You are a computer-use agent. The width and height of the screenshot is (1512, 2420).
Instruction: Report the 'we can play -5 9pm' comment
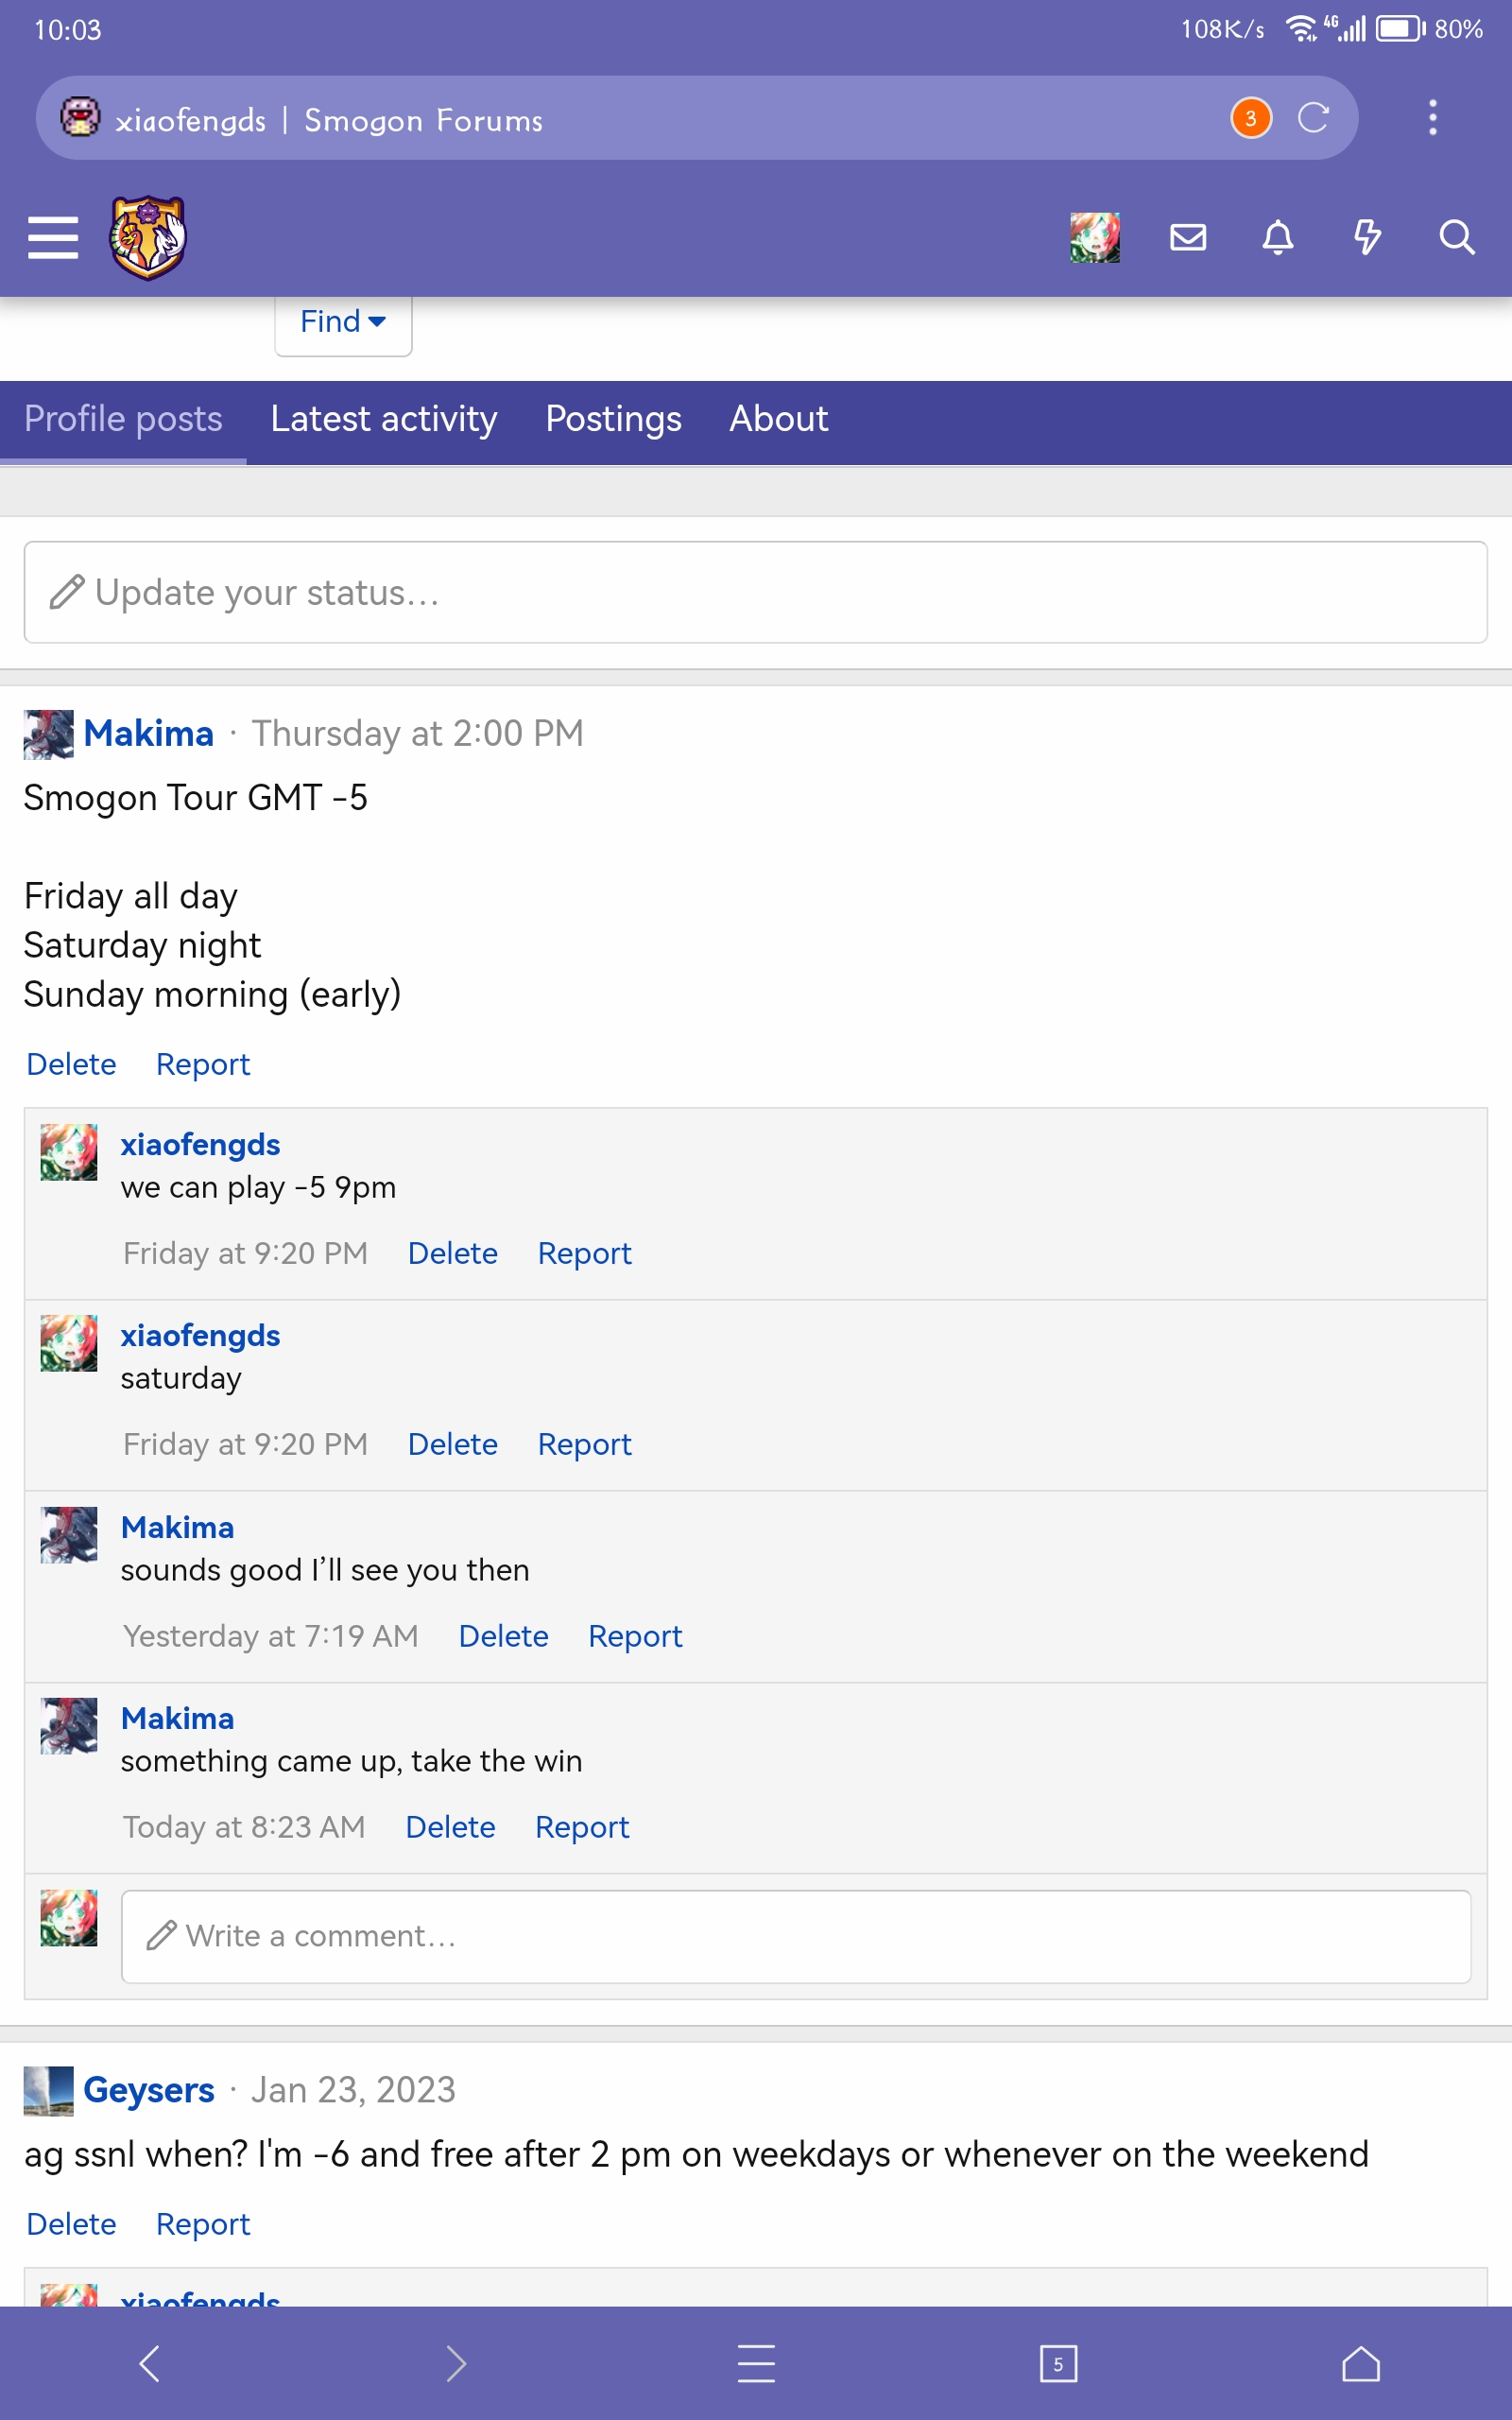[584, 1253]
